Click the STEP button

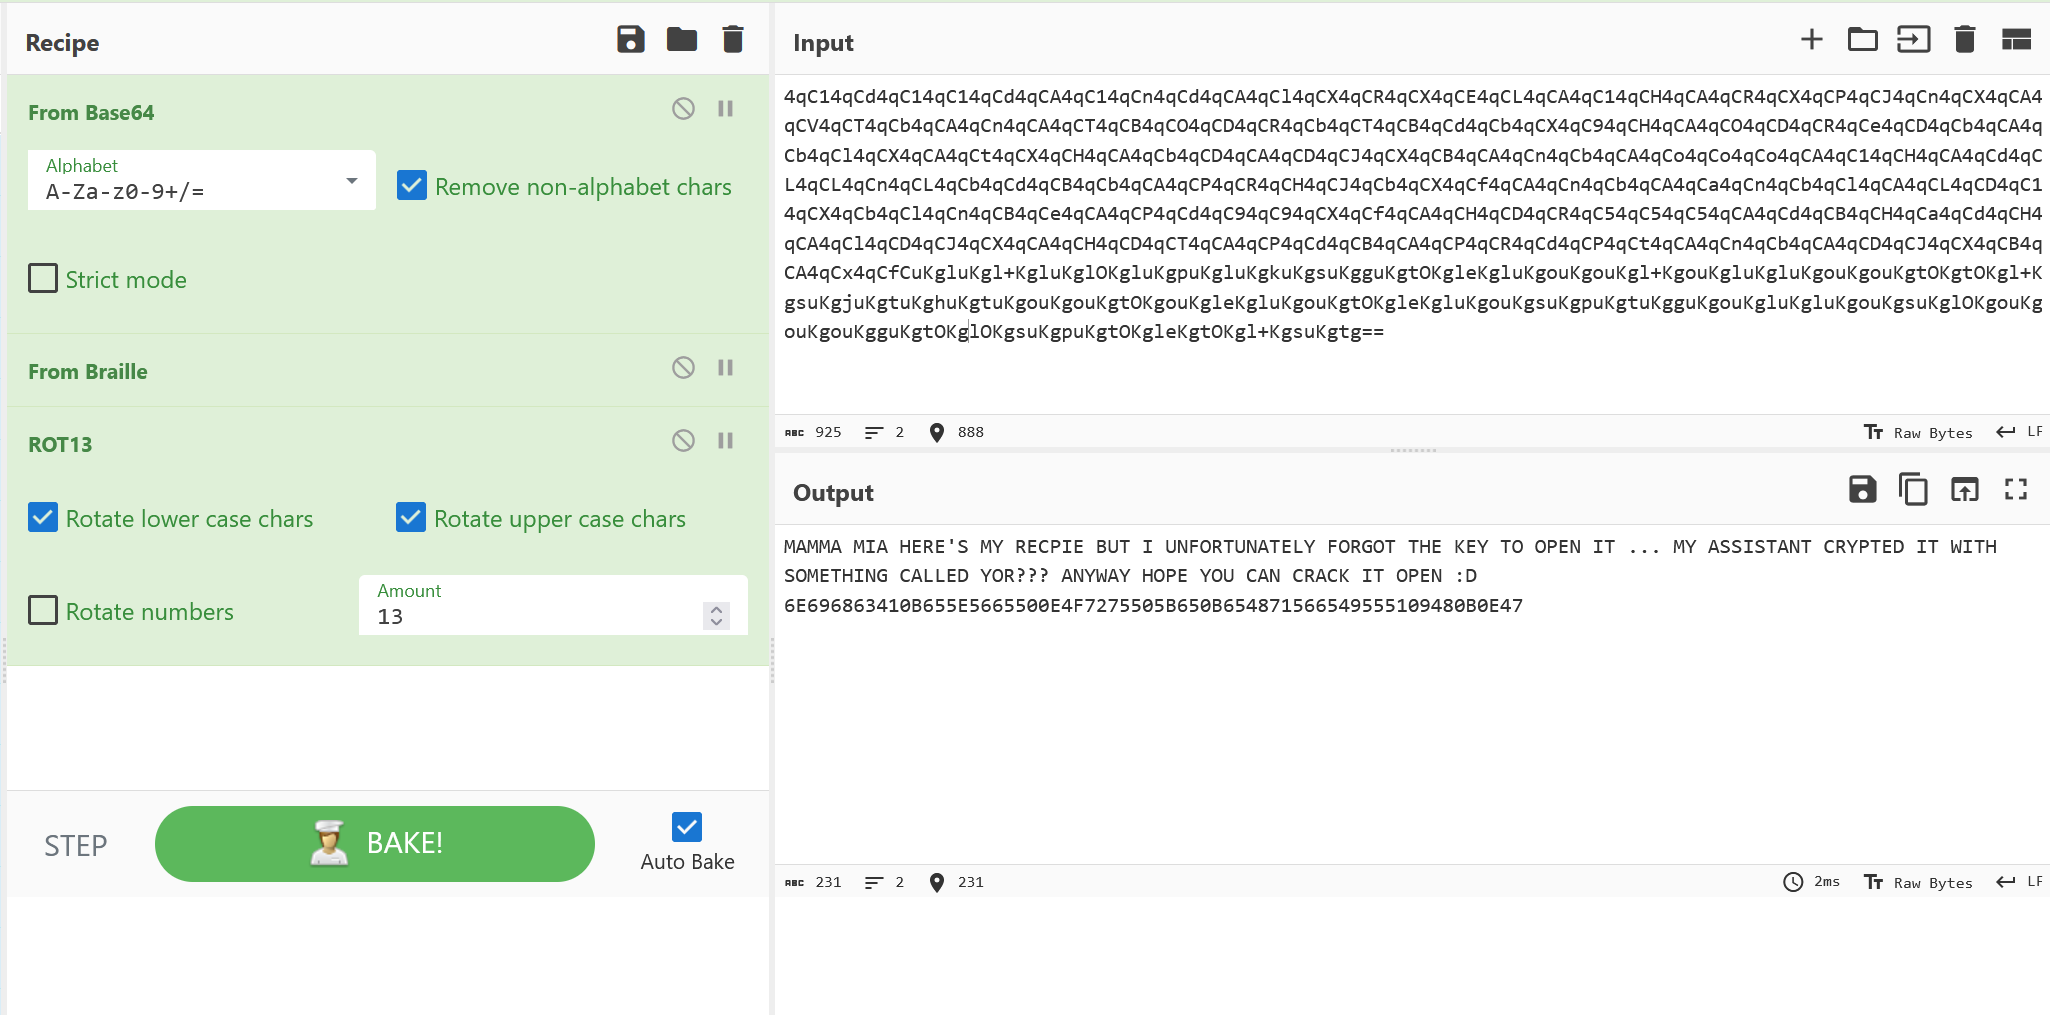click(76, 846)
